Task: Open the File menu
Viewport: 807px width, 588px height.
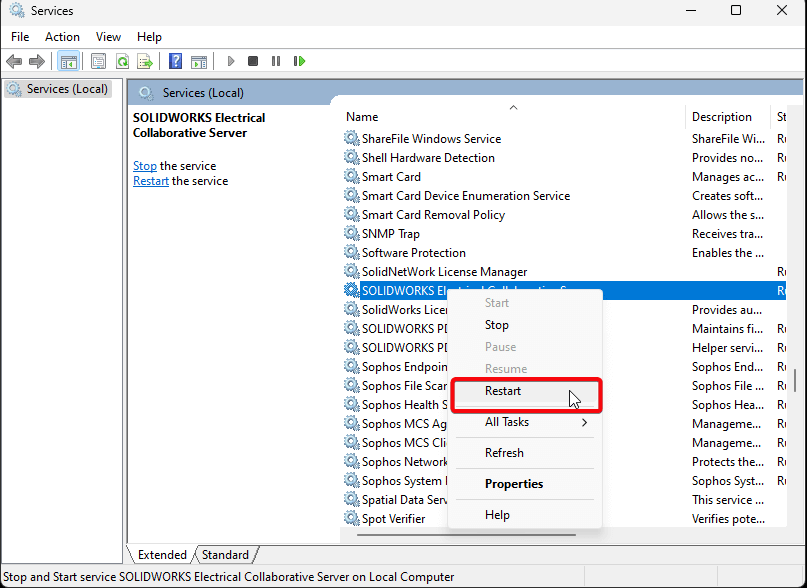Action: coord(20,37)
